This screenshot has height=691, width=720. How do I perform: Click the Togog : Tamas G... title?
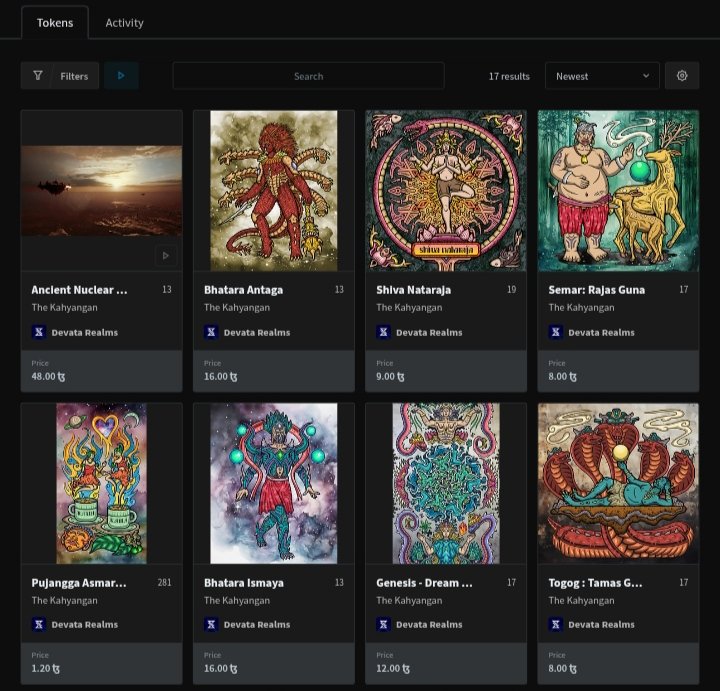coord(596,583)
